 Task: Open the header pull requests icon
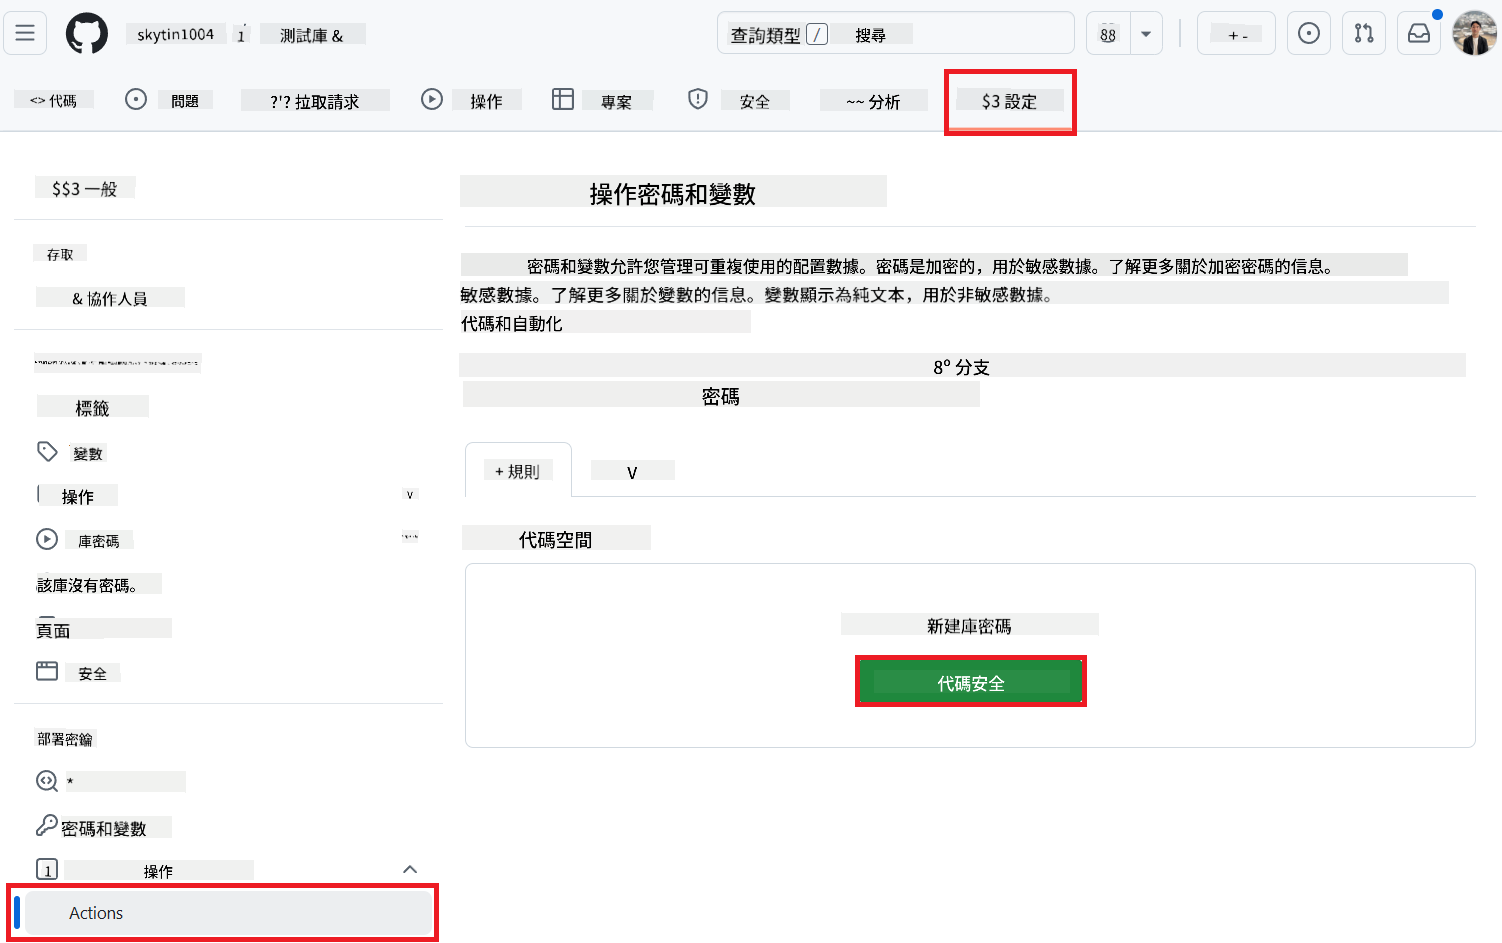click(1364, 33)
